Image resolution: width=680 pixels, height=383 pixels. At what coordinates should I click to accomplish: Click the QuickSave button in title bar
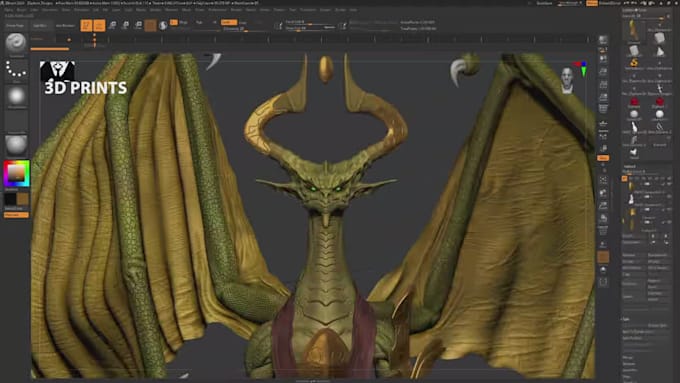545,3
